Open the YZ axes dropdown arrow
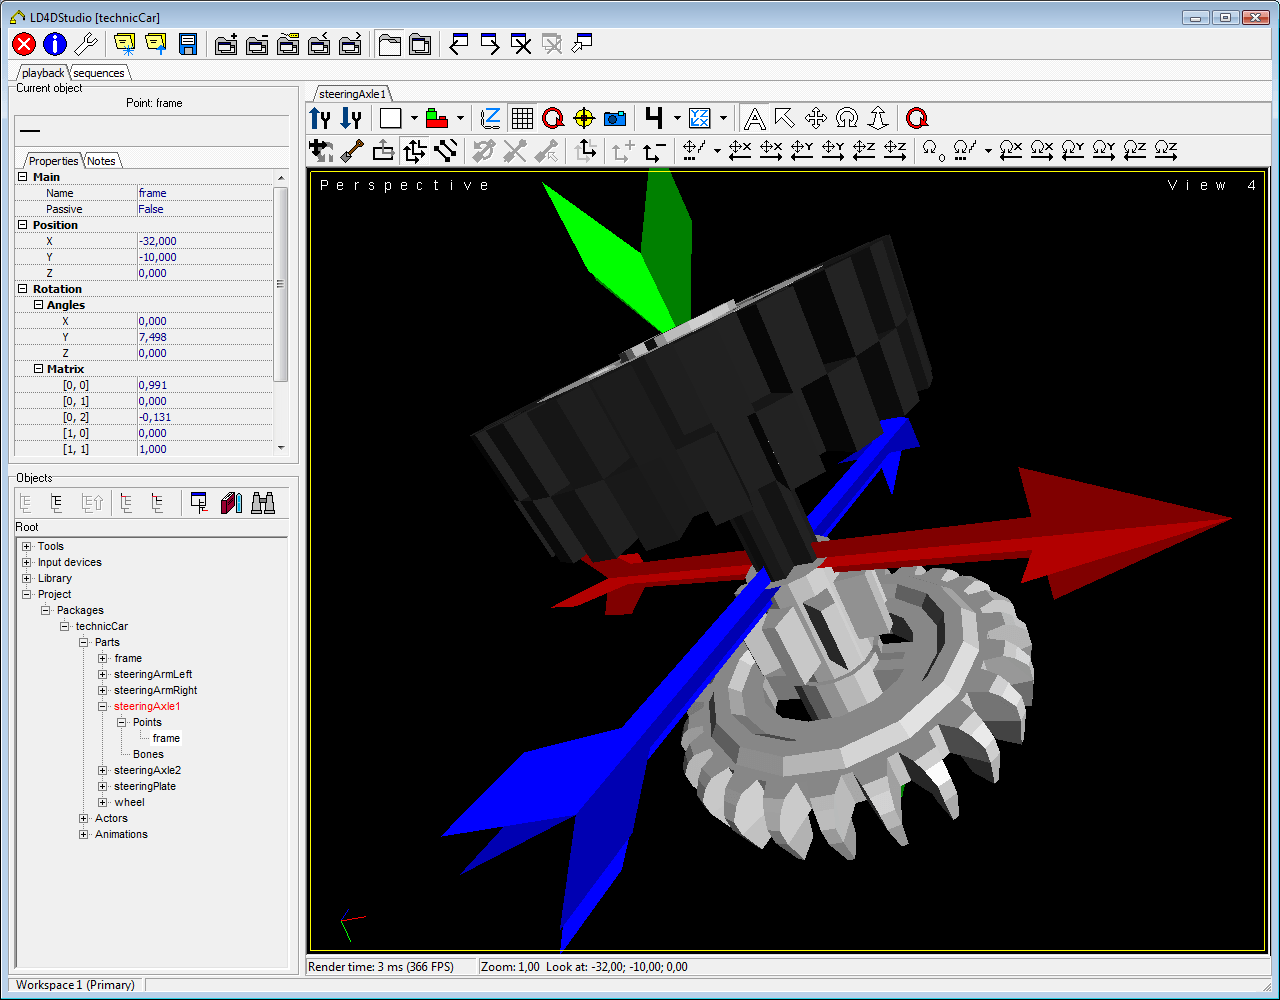 723,118
